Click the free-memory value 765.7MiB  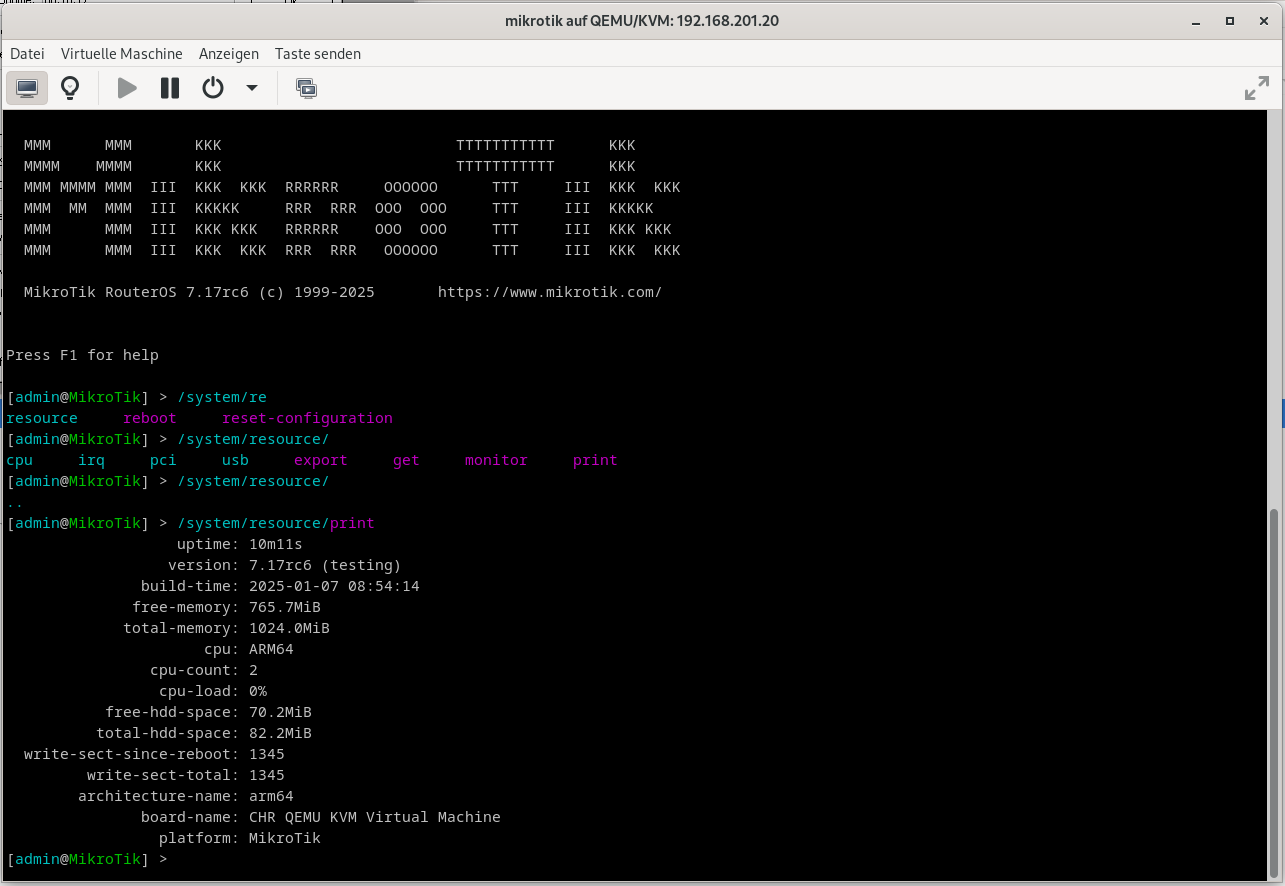coord(285,607)
